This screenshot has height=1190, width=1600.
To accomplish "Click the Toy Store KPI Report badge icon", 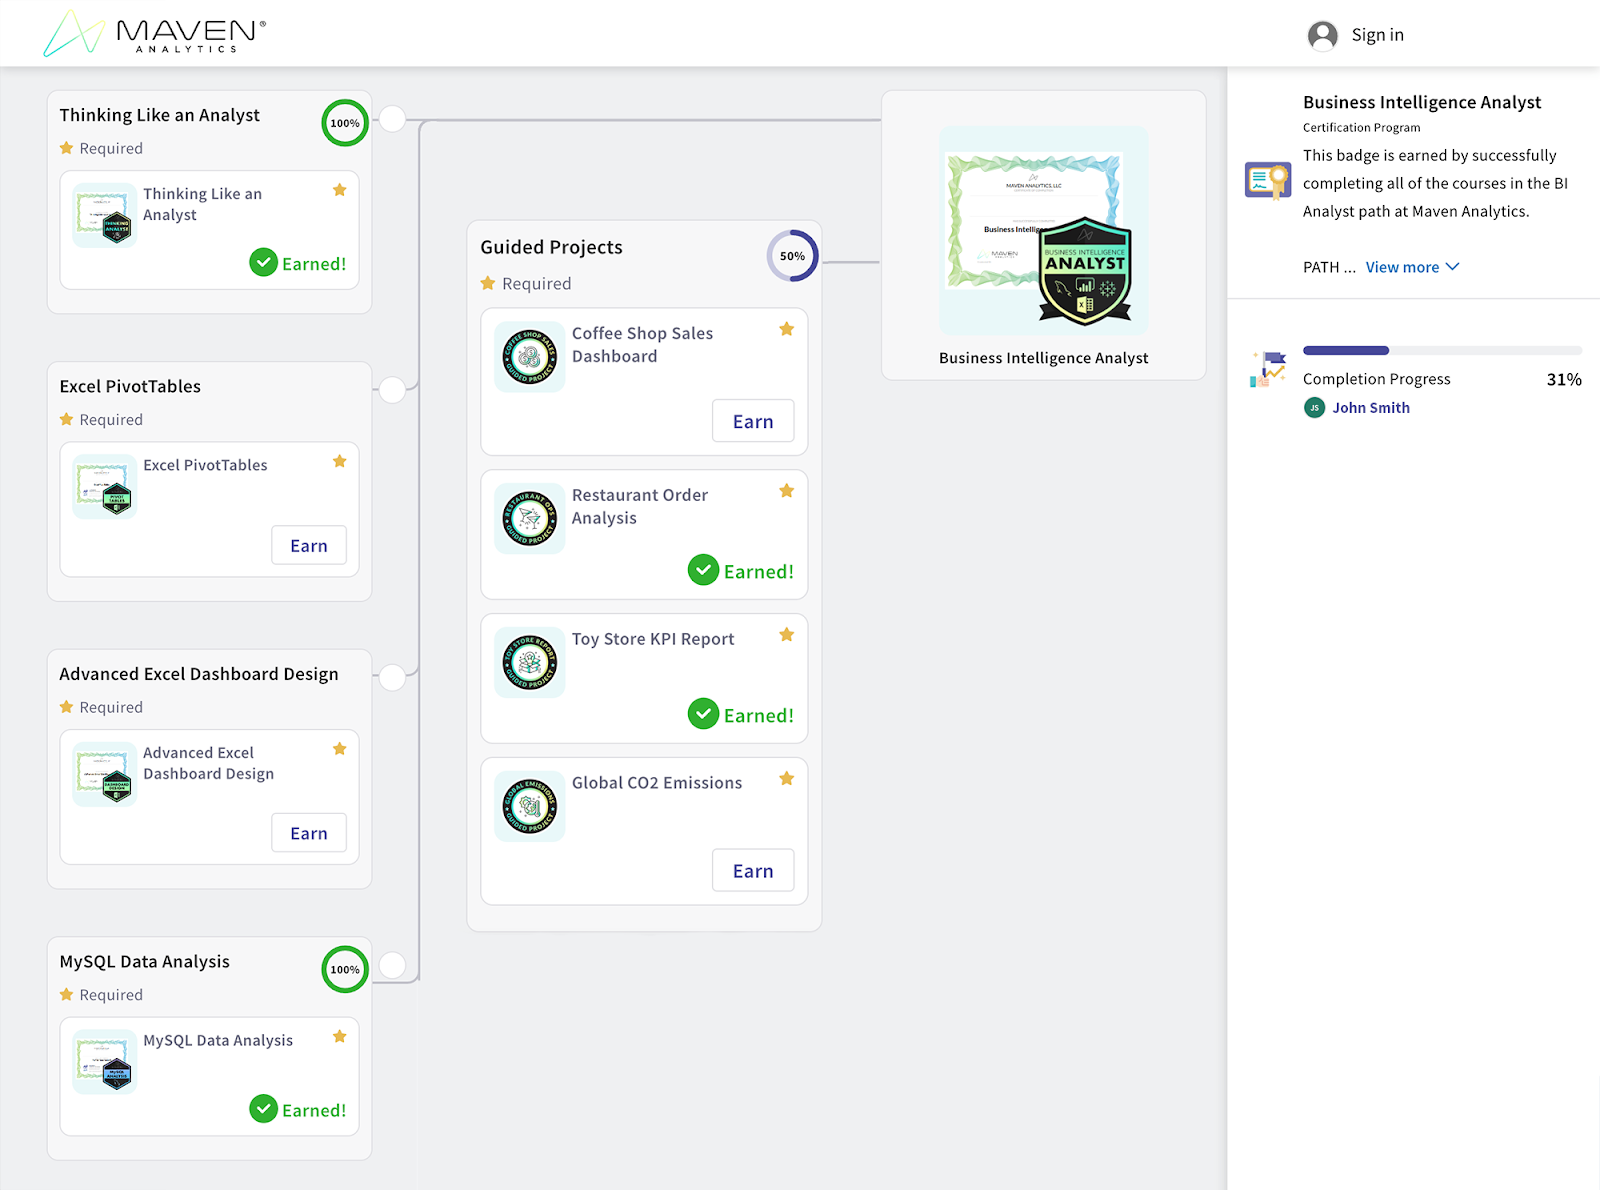I will click(530, 662).
